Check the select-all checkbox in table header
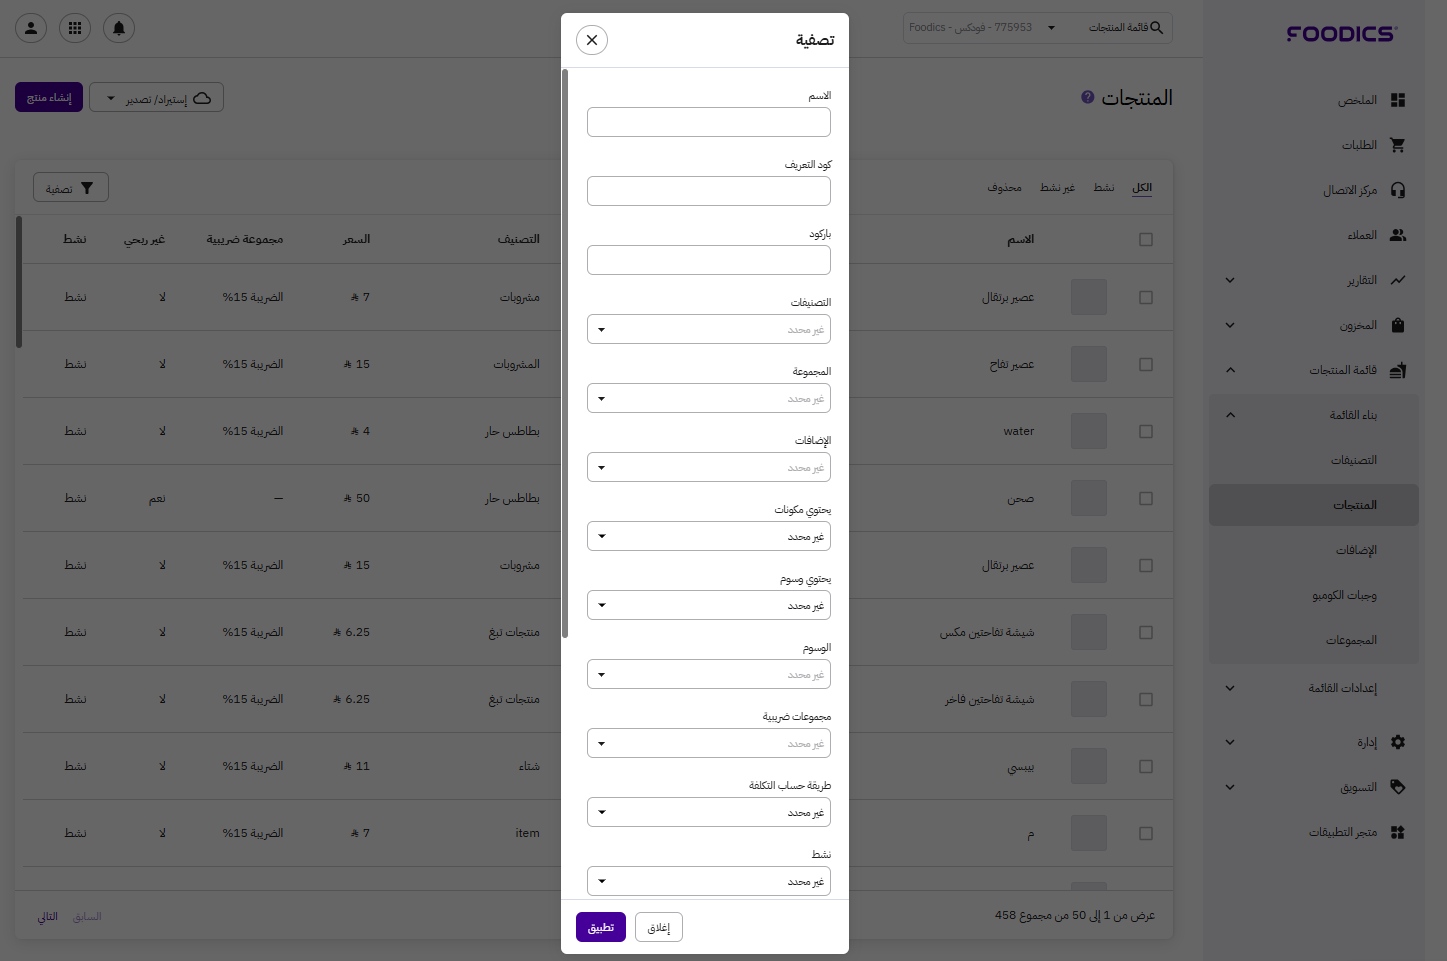The image size is (1447, 961). [1146, 240]
